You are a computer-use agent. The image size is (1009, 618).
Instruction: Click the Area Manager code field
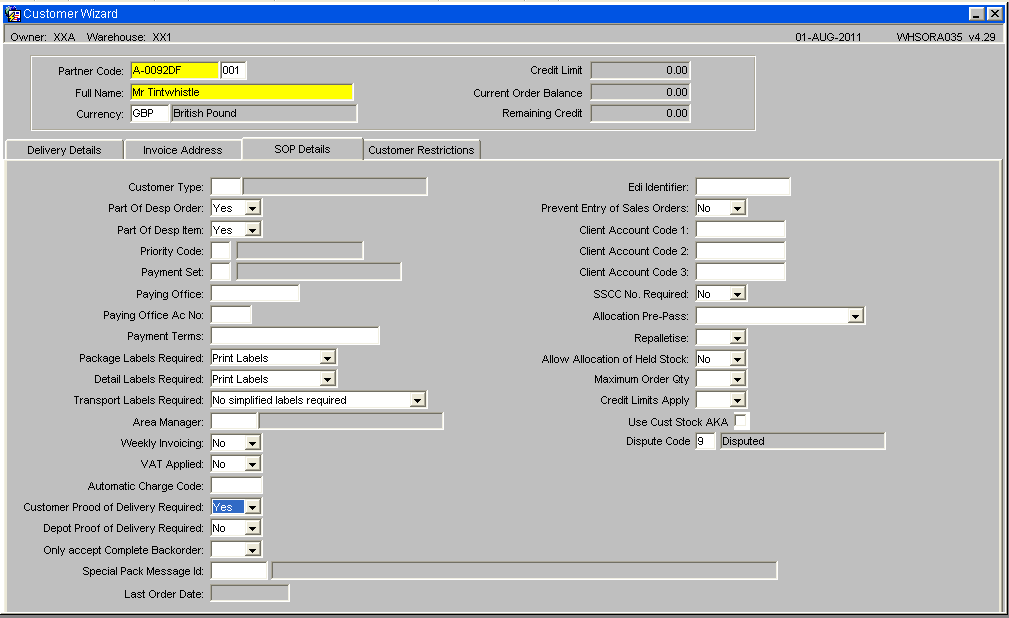(x=234, y=422)
